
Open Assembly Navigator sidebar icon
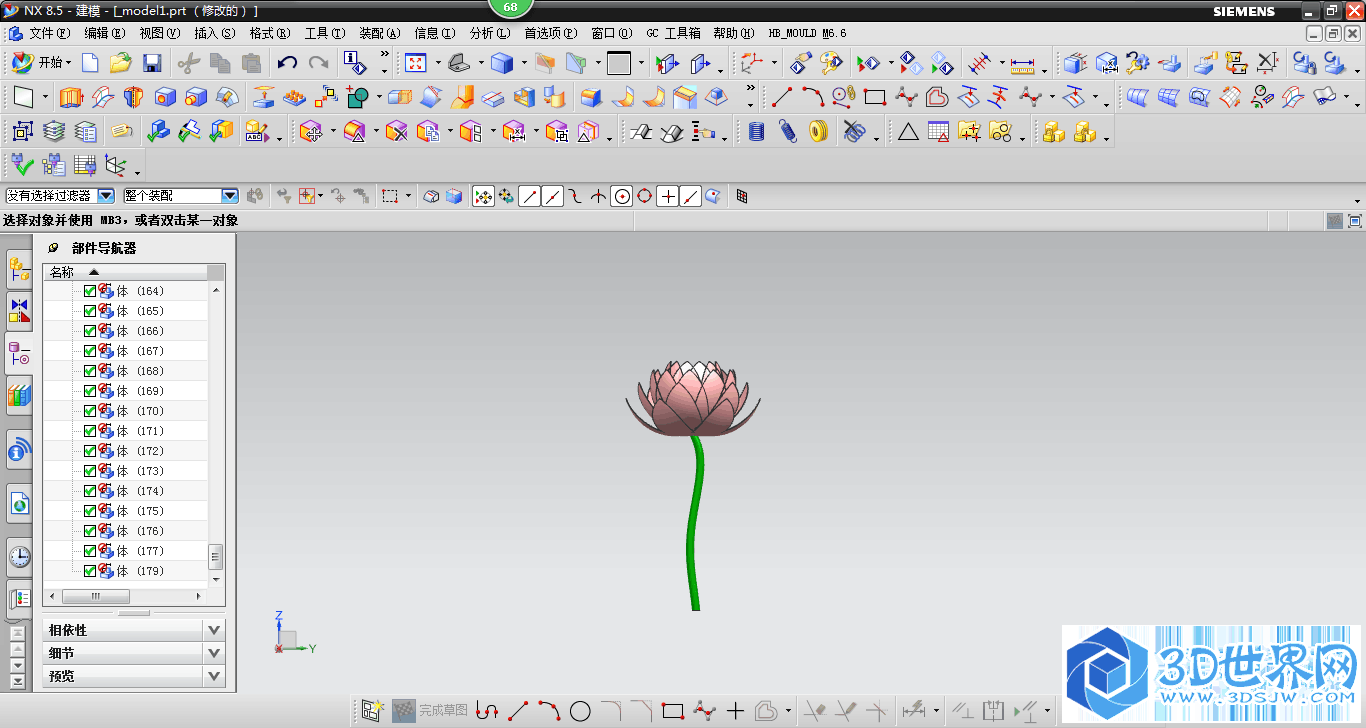[x=19, y=268]
